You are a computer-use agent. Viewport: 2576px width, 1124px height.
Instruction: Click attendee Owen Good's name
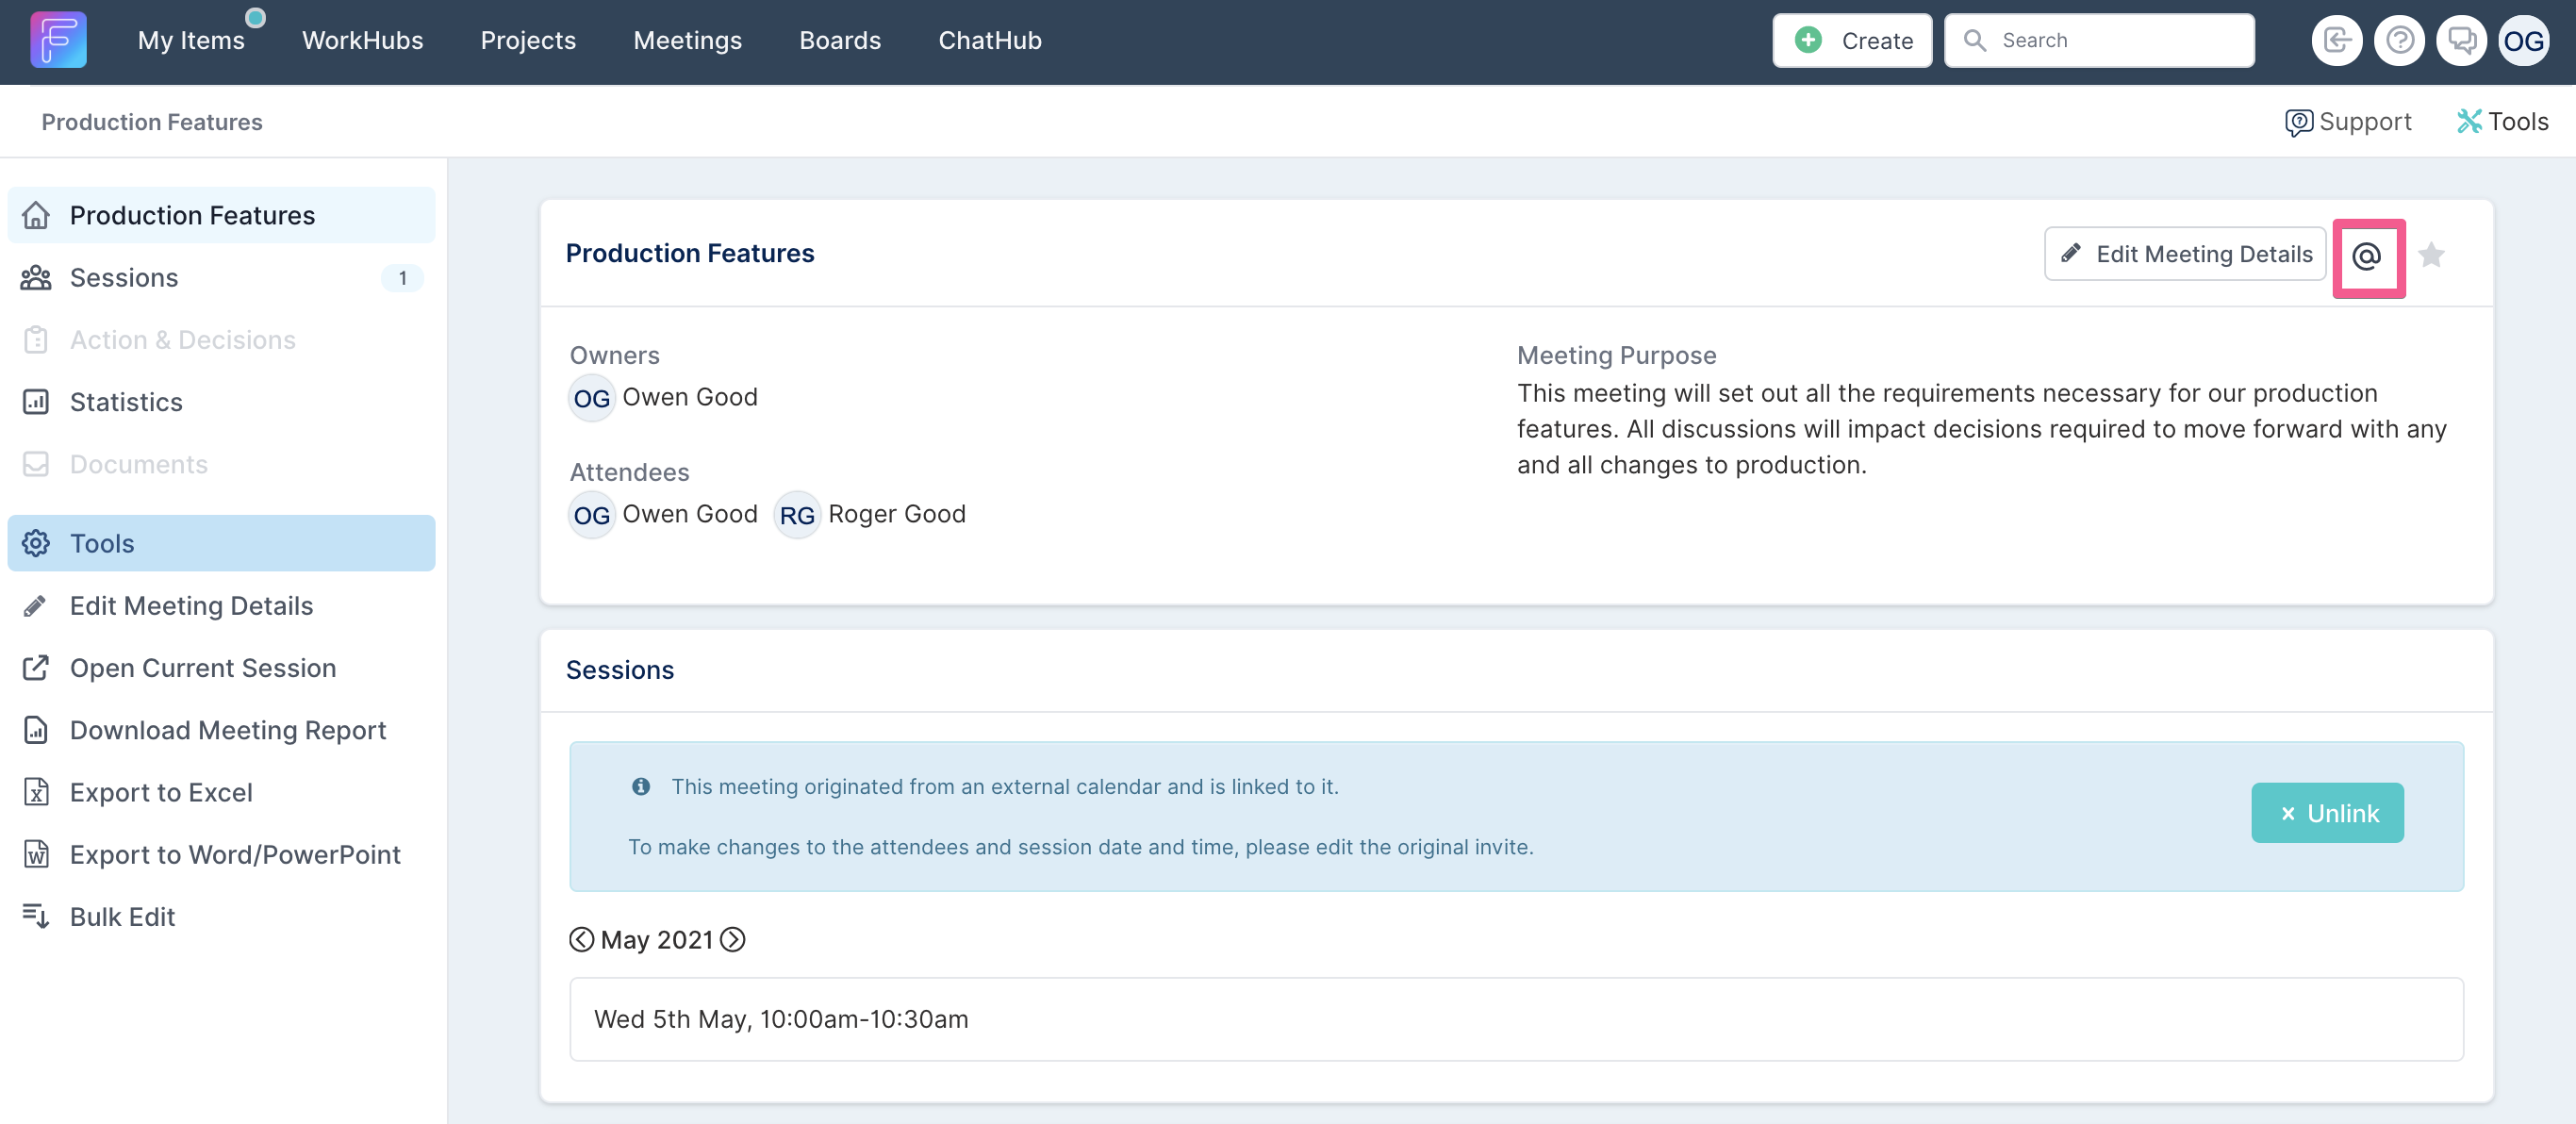tap(690, 514)
